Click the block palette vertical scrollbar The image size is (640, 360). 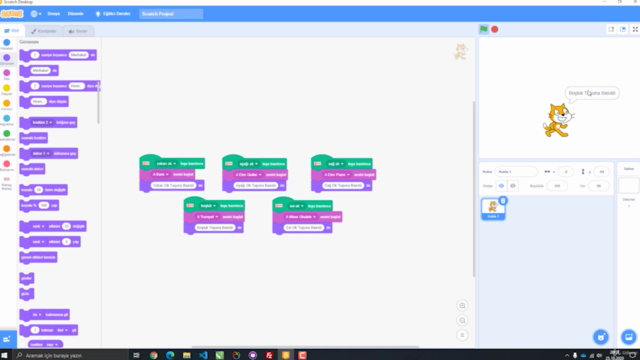point(98,102)
